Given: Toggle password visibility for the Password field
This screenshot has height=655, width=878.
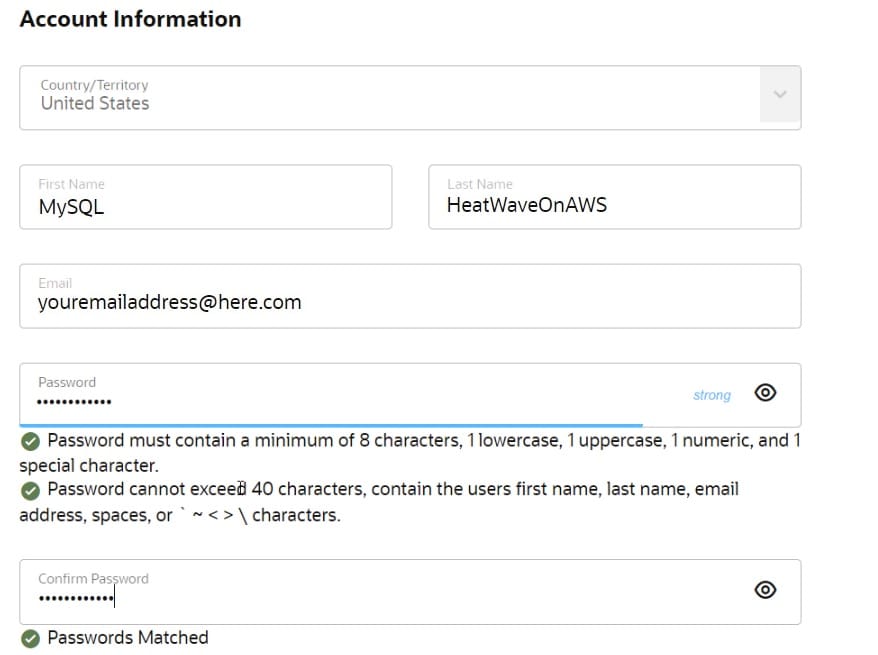Looking at the screenshot, I should tap(765, 393).
